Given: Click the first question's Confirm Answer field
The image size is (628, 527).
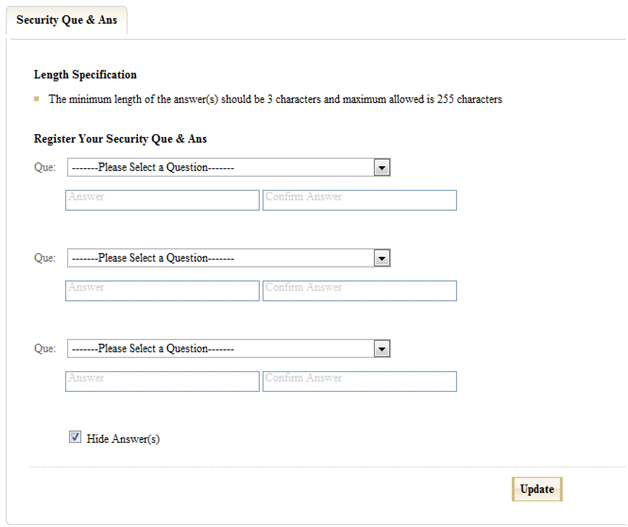Looking at the screenshot, I should point(359,200).
